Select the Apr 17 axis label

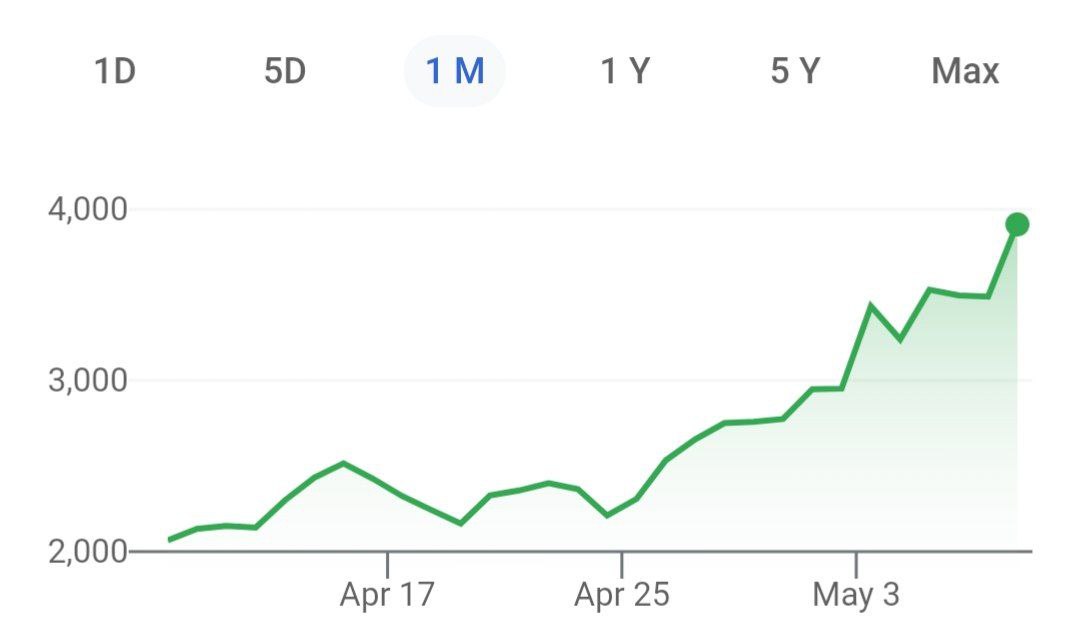389,592
